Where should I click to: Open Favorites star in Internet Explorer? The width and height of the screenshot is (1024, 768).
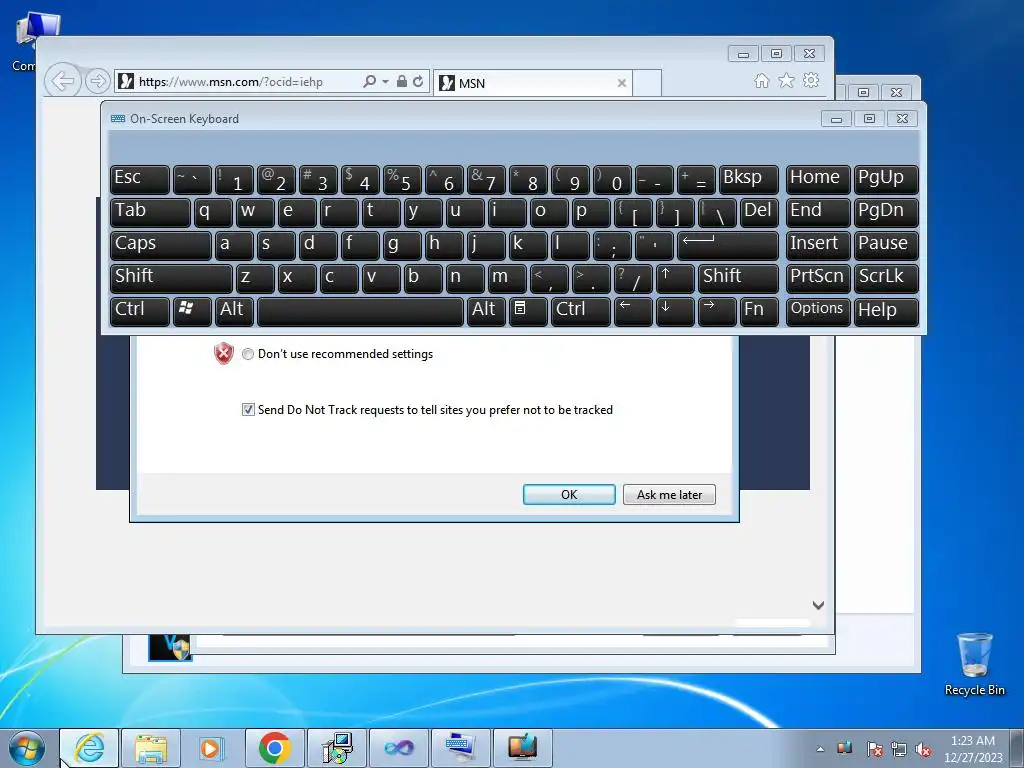pyautogui.click(x=786, y=80)
